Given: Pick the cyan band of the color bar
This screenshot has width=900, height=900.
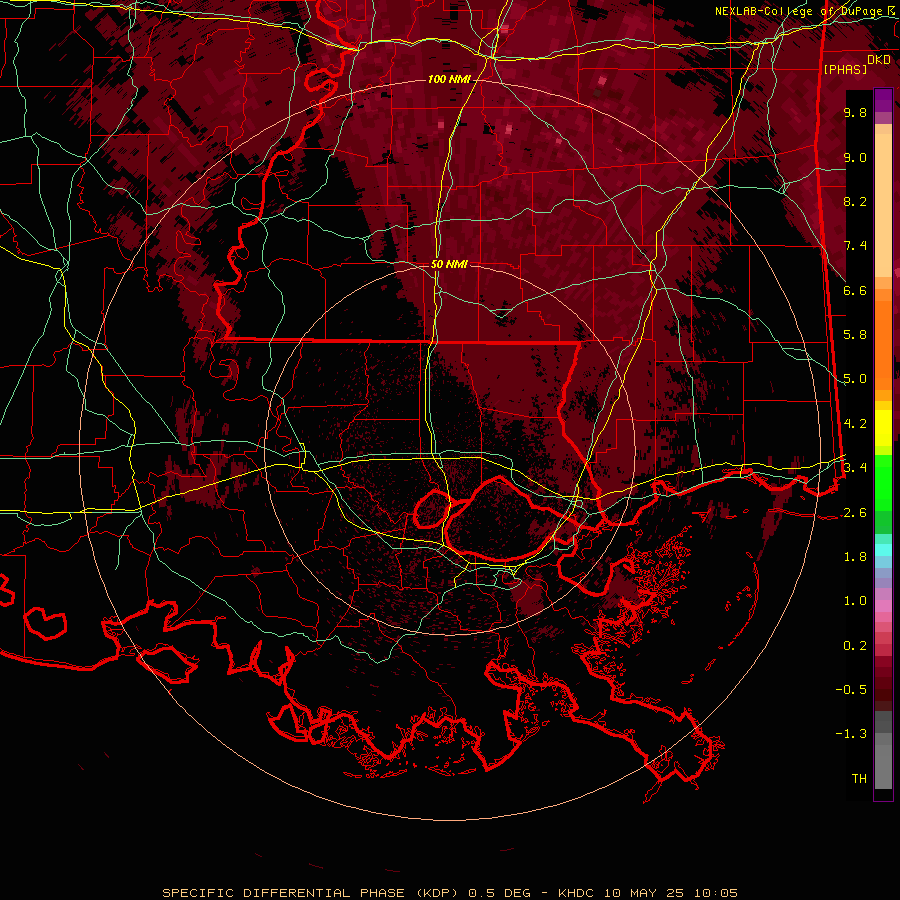Looking at the screenshot, I should (x=883, y=550).
